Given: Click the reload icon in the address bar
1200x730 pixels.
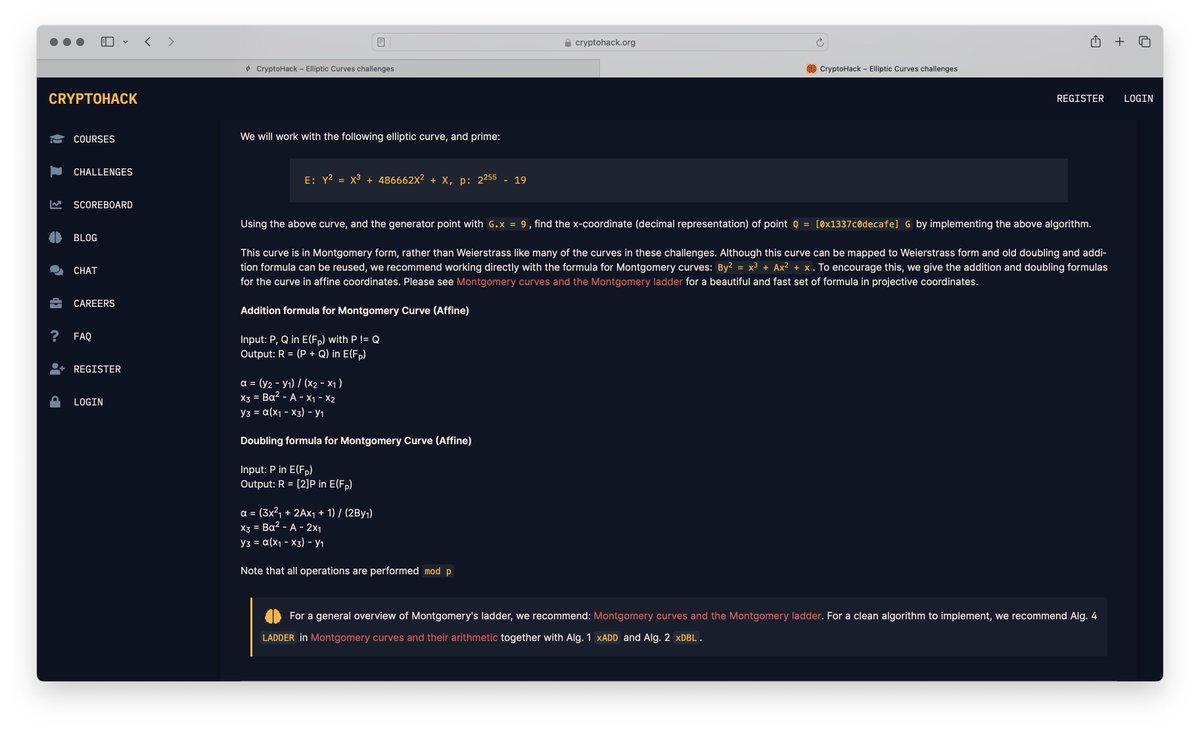Looking at the screenshot, I should 819,41.
